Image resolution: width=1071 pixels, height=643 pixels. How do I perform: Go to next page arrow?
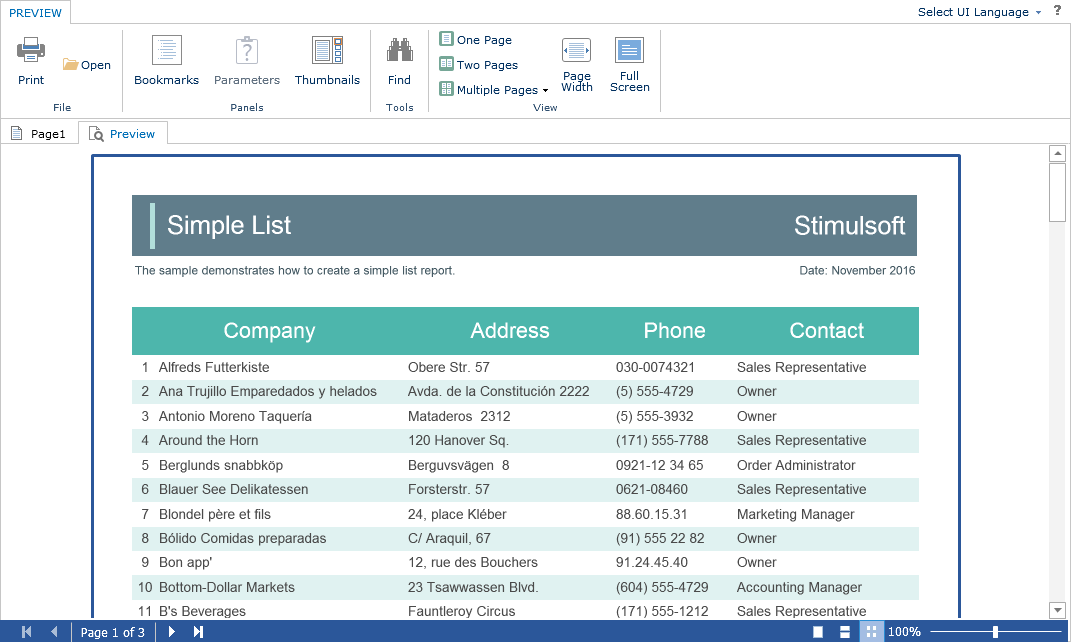coord(172,632)
